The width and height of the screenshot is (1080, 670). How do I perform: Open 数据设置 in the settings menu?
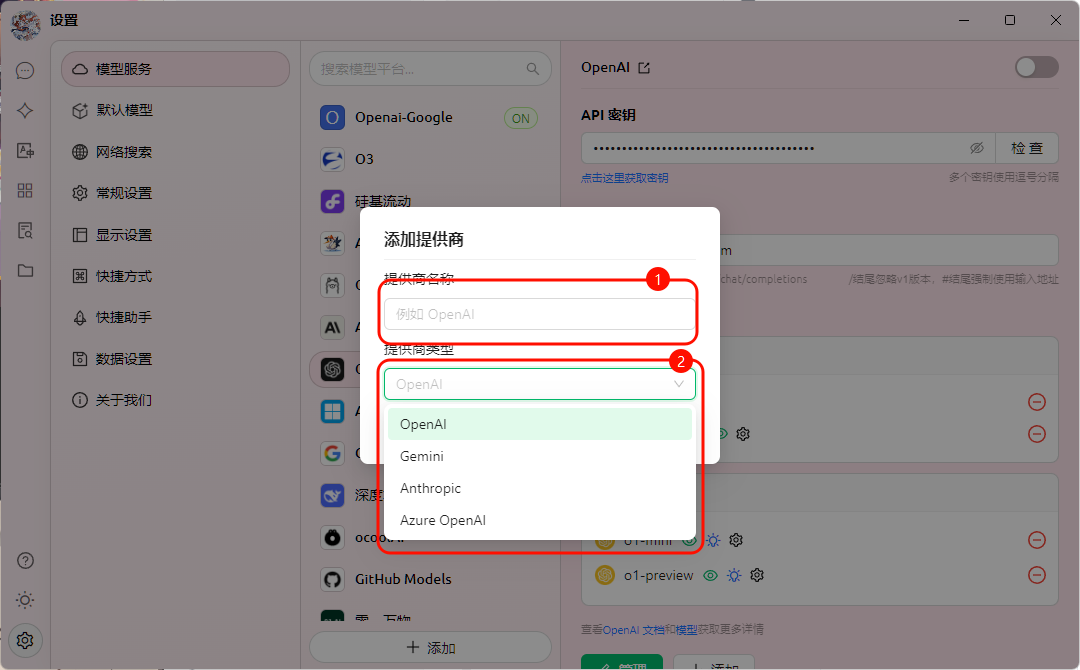click(x=124, y=359)
